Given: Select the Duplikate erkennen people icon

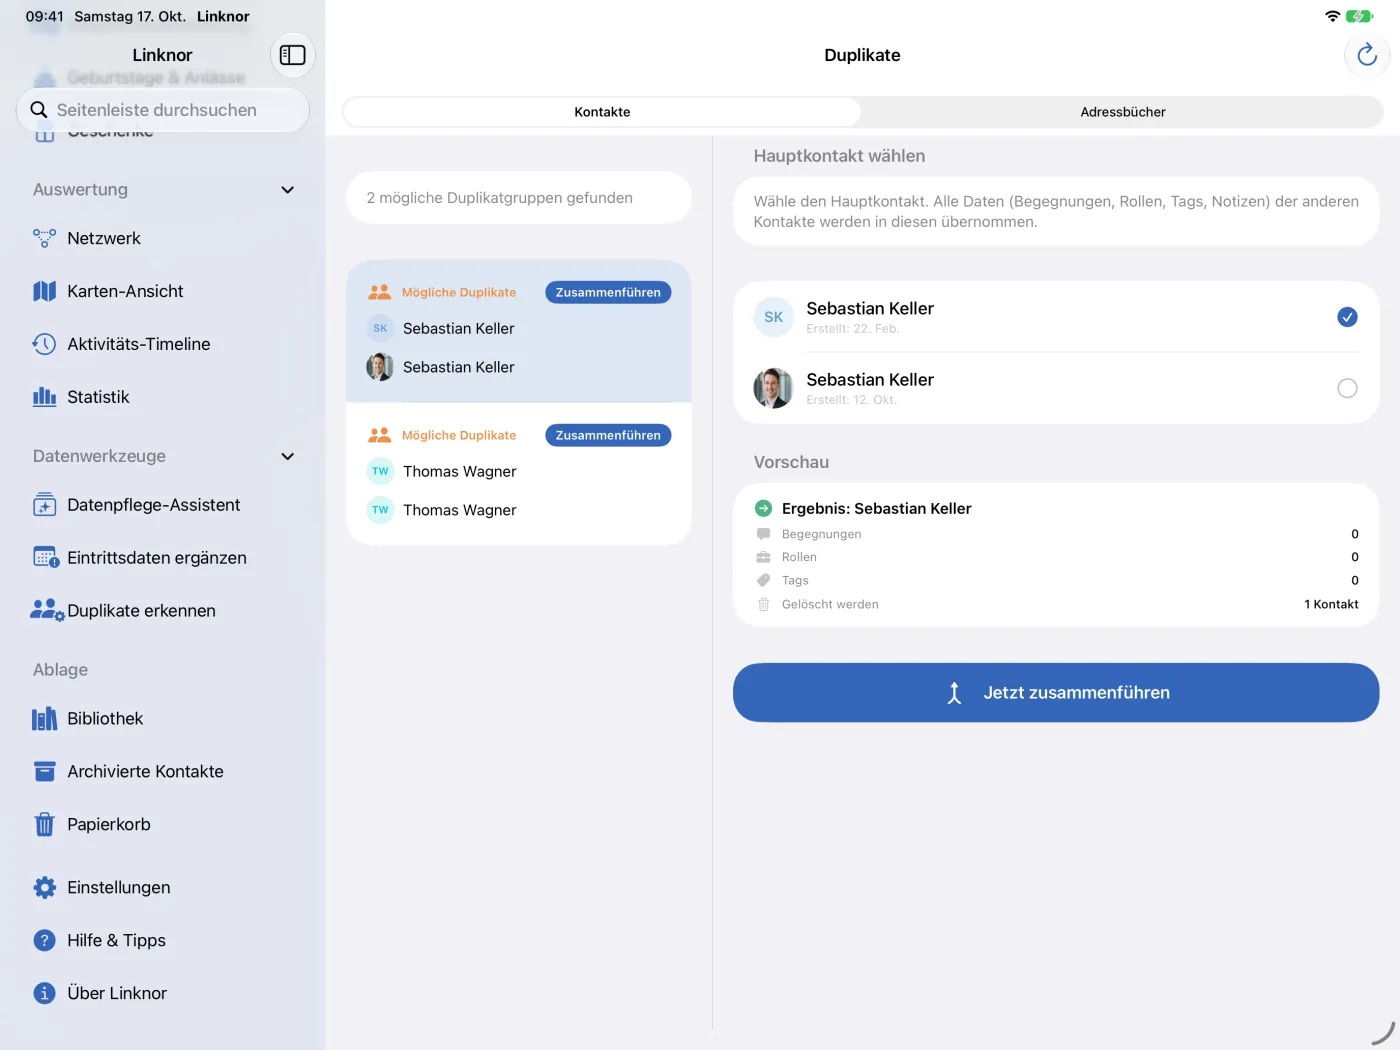Looking at the screenshot, I should tap(47, 610).
